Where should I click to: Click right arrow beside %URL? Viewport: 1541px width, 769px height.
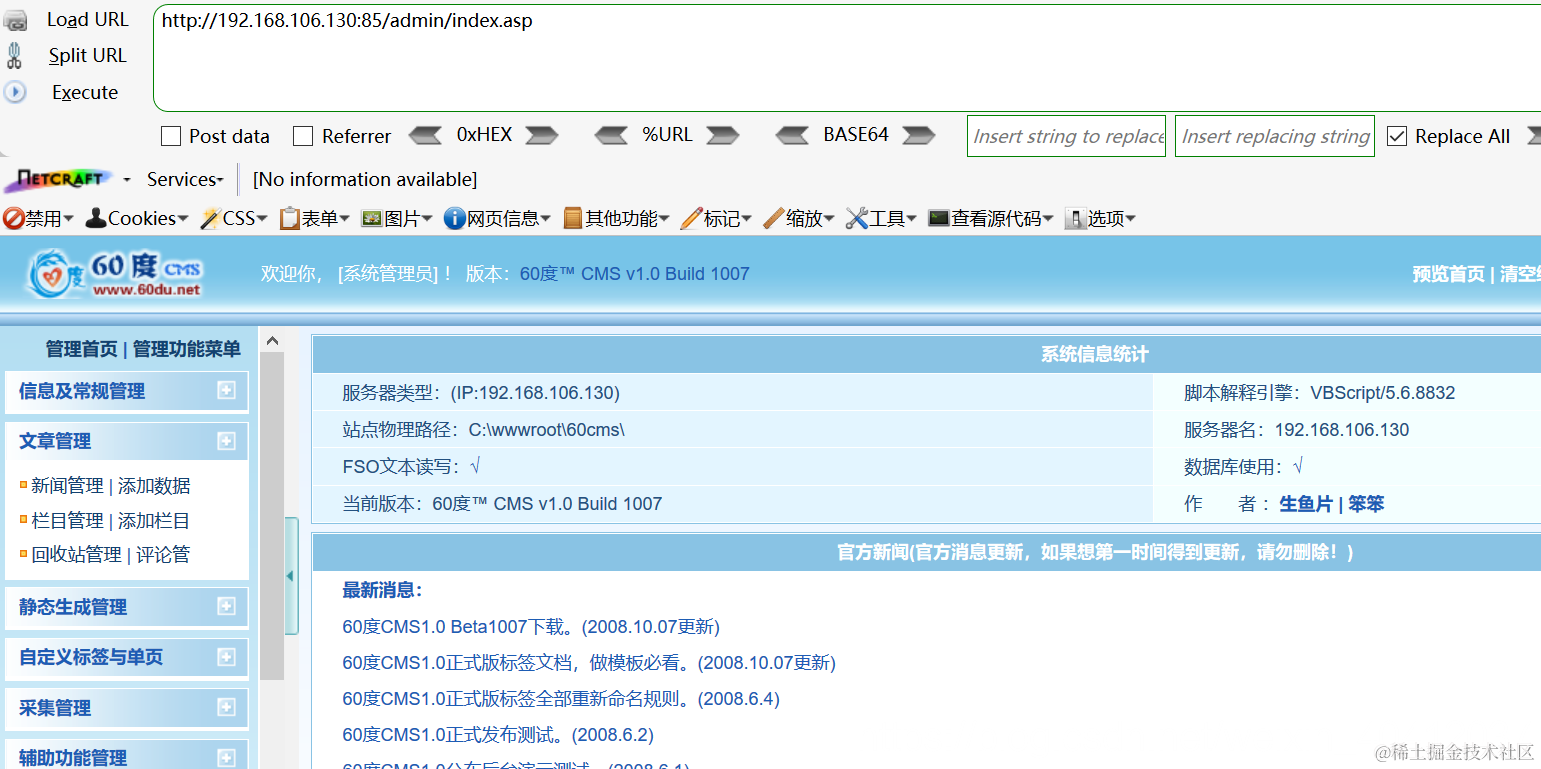(722, 135)
